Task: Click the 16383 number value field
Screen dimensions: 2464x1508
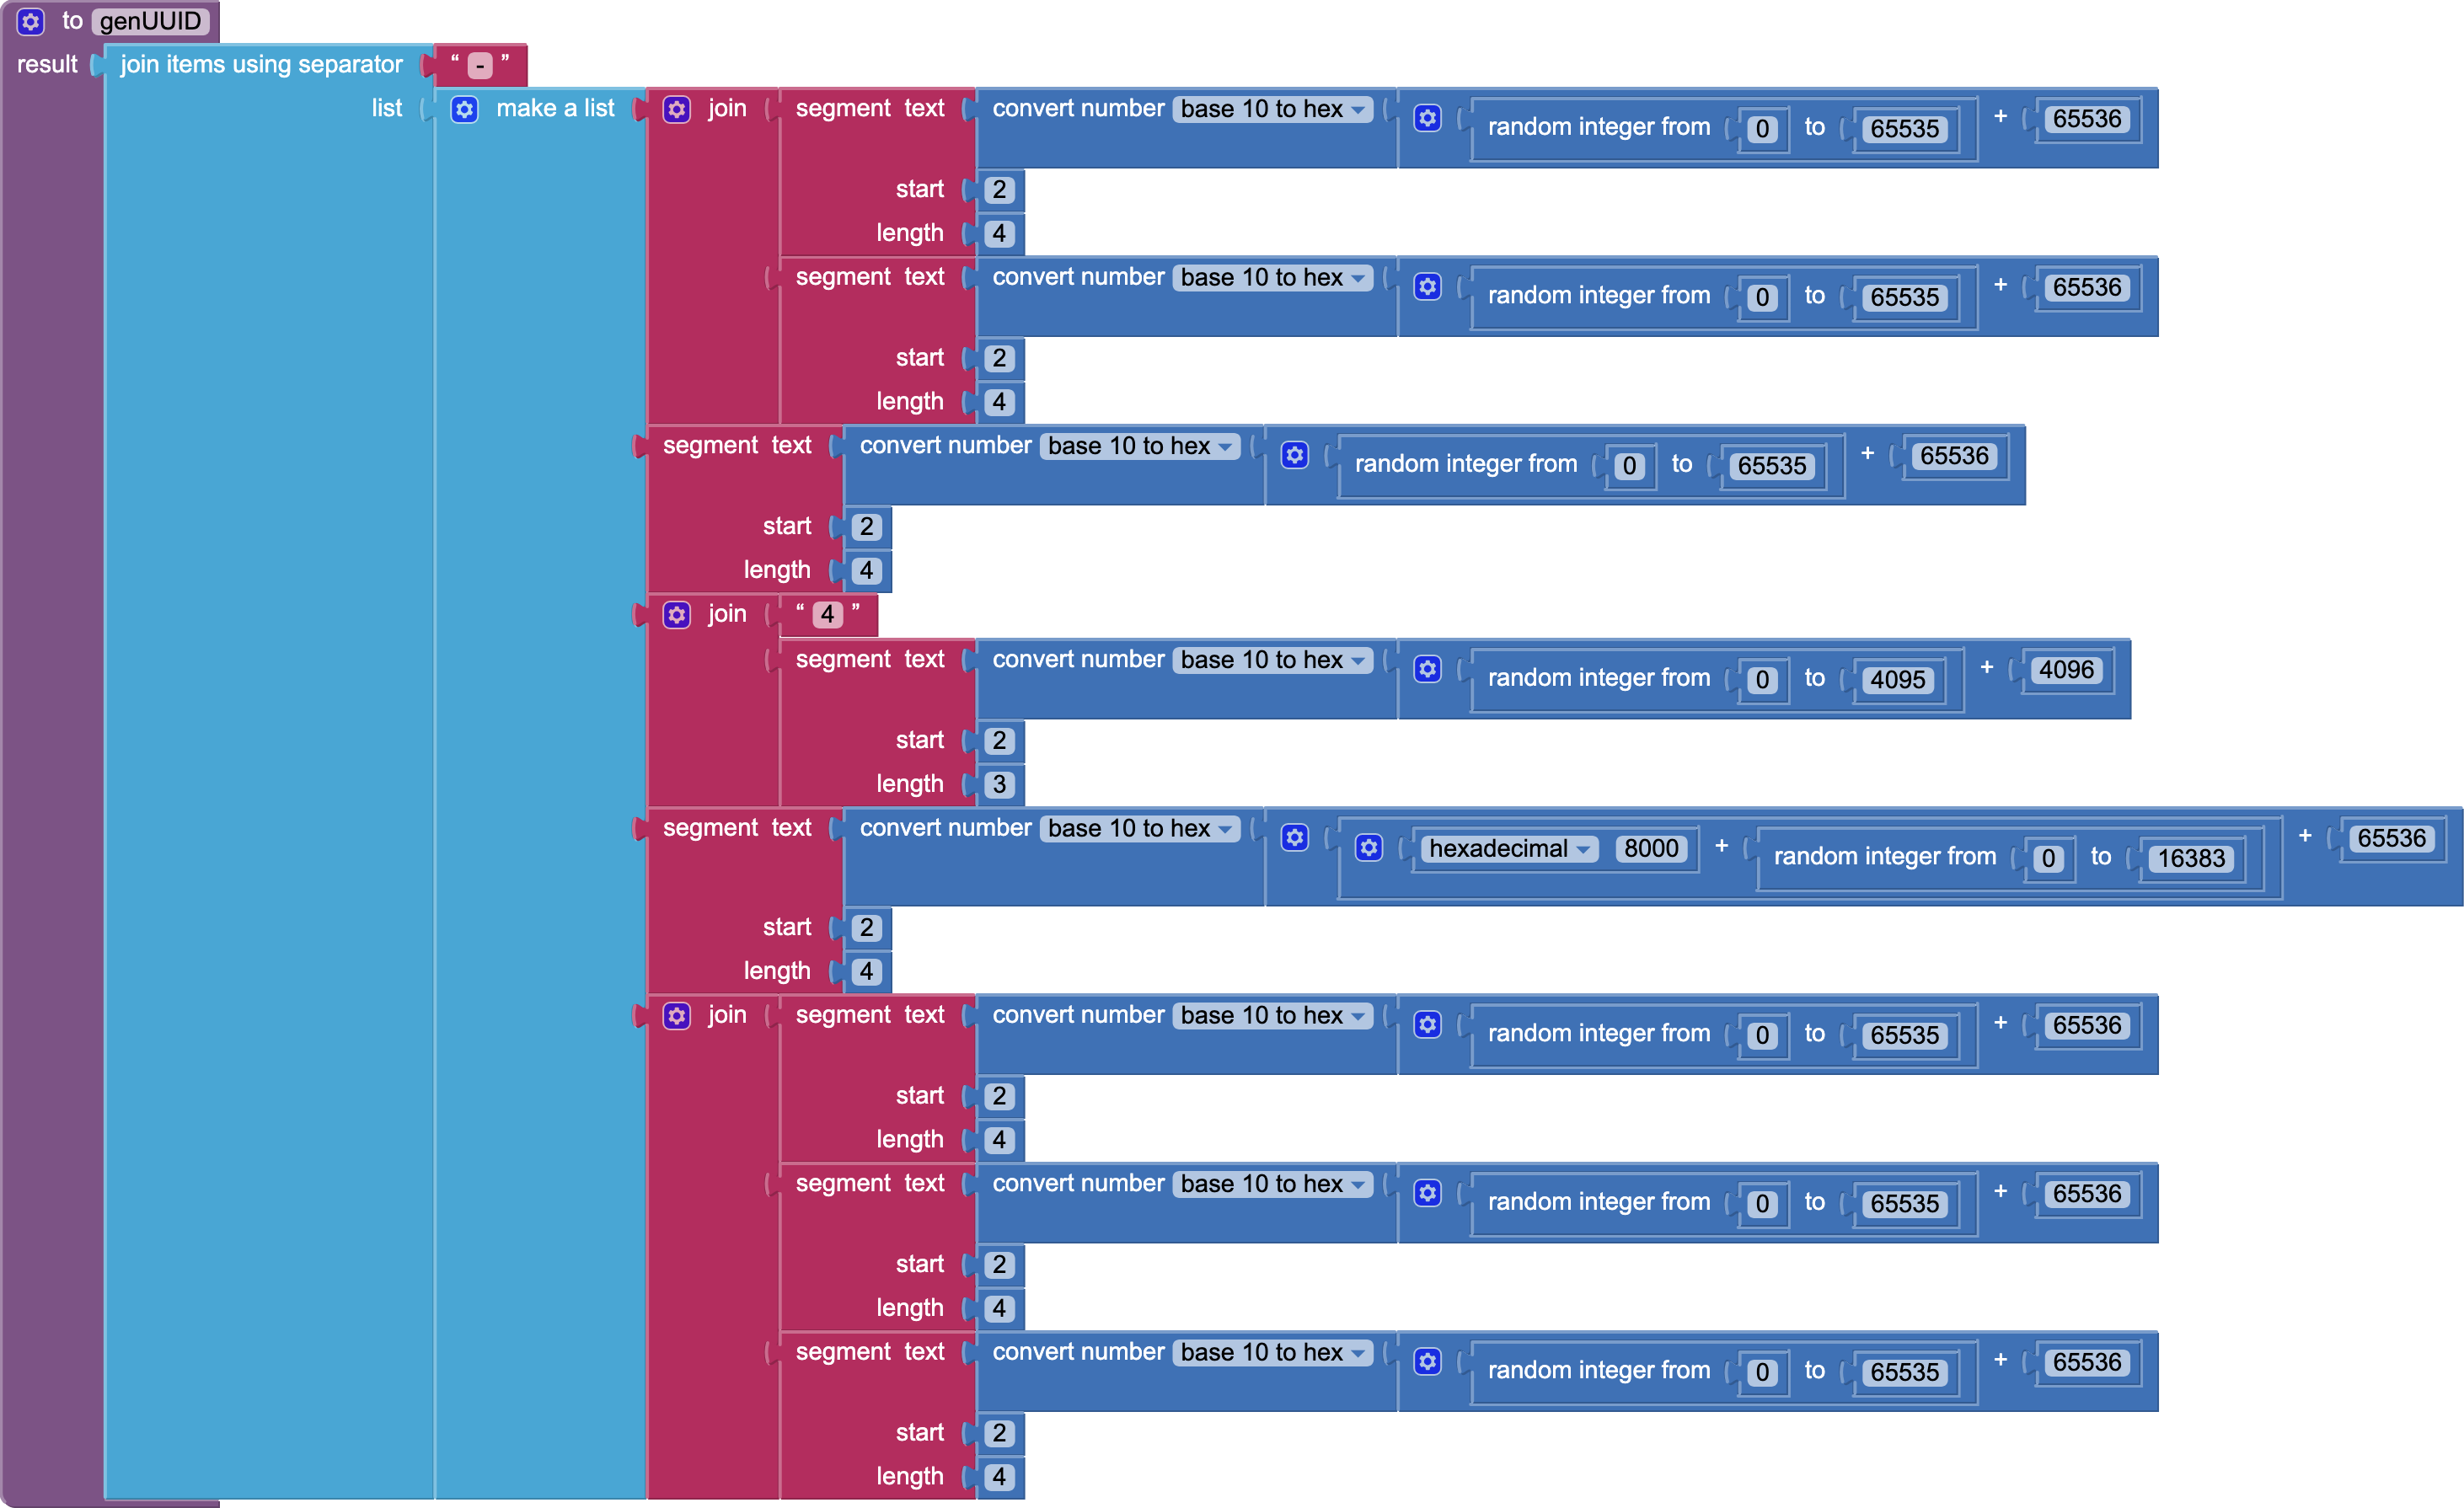Action: coord(2190,858)
